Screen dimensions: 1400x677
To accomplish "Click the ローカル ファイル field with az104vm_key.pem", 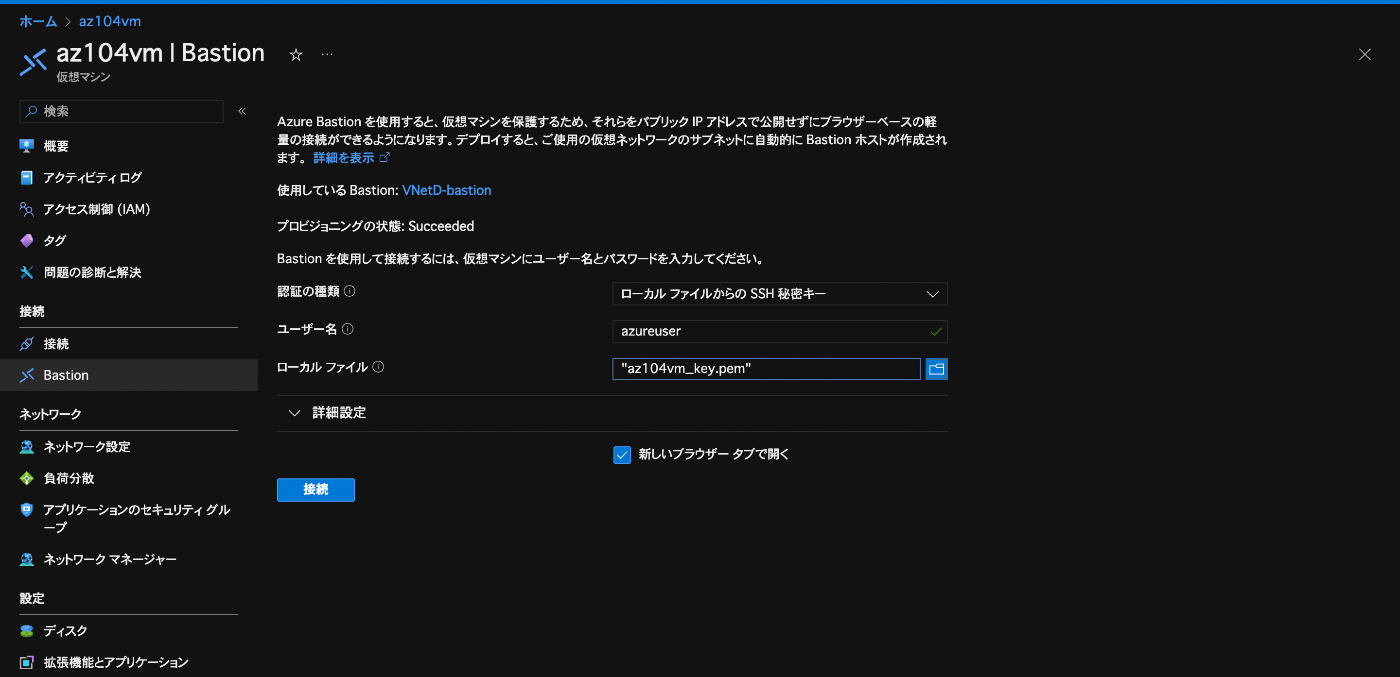I will [x=766, y=369].
